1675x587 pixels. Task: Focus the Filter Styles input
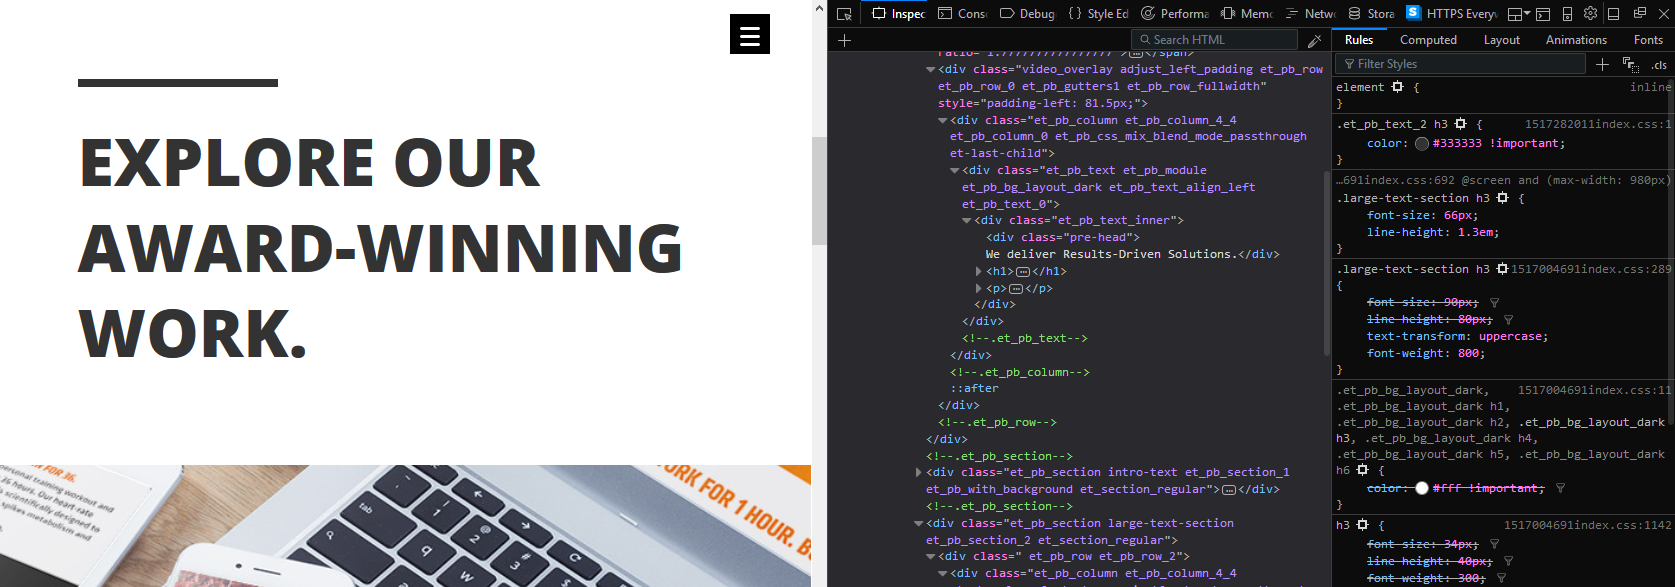[x=1461, y=64]
